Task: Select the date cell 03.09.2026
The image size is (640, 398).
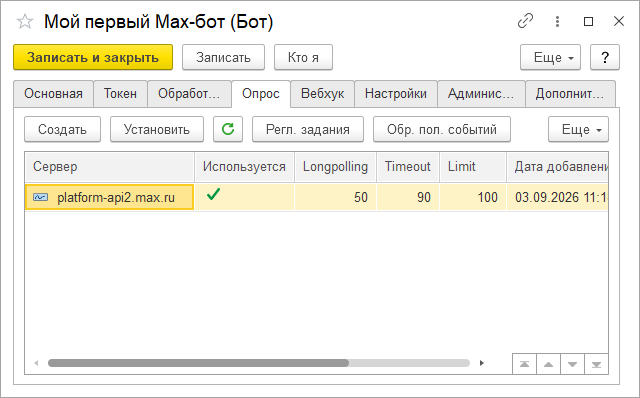Action: (x=557, y=197)
